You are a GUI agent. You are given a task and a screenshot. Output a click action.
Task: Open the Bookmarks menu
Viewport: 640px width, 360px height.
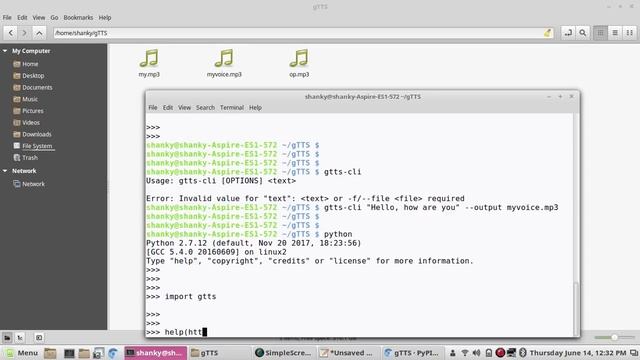coord(78,18)
